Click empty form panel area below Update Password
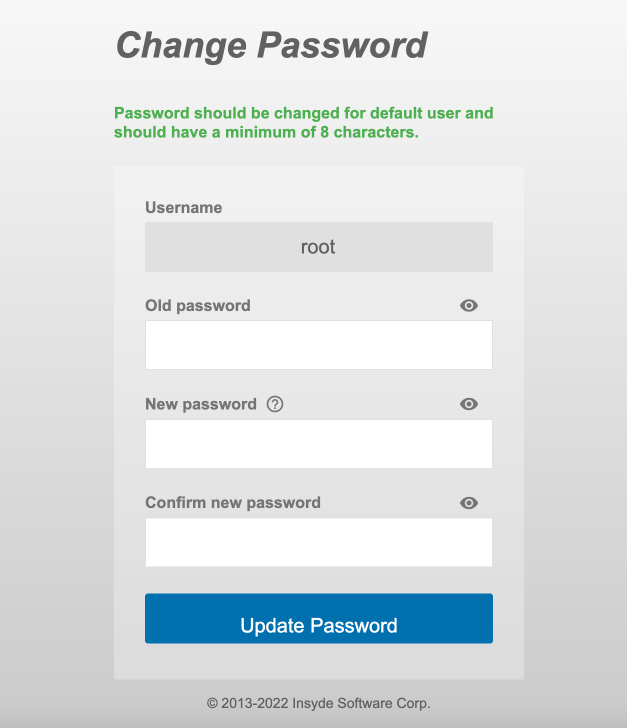This screenshot has width=627, height=728. click(318, 662)
